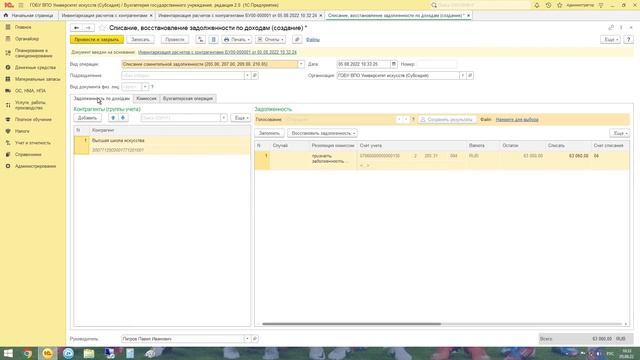
Task: Open calendar picker next to Дата field
Action: 393,64
